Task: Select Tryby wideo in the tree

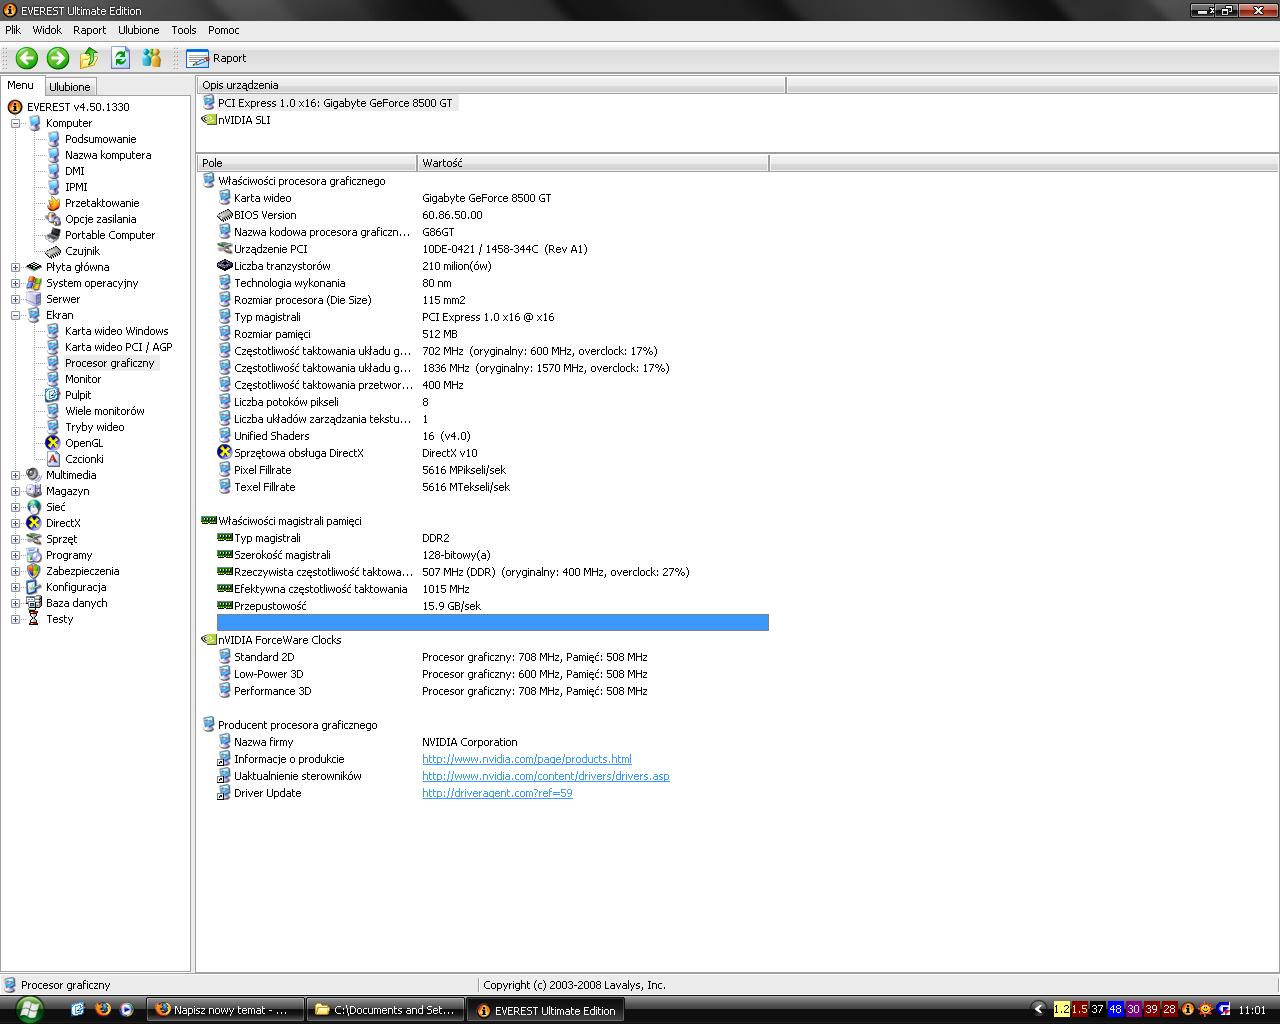Action: (x=95, y=427)
